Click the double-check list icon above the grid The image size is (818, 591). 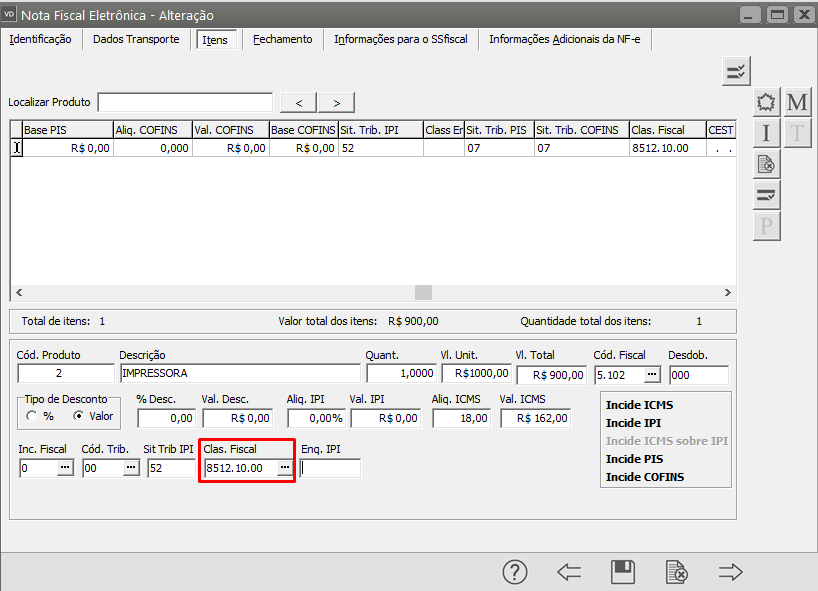736,71
